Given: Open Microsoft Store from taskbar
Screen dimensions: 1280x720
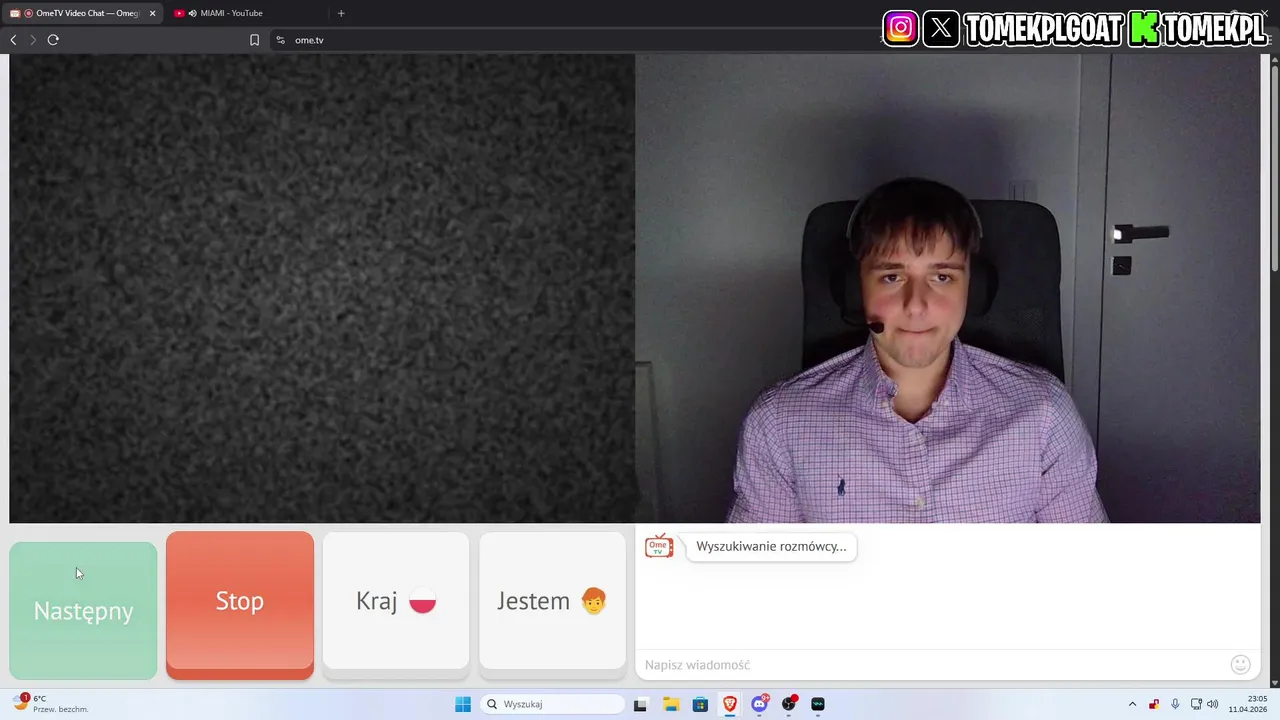Looking at the screenshot, I should (700, 704).
